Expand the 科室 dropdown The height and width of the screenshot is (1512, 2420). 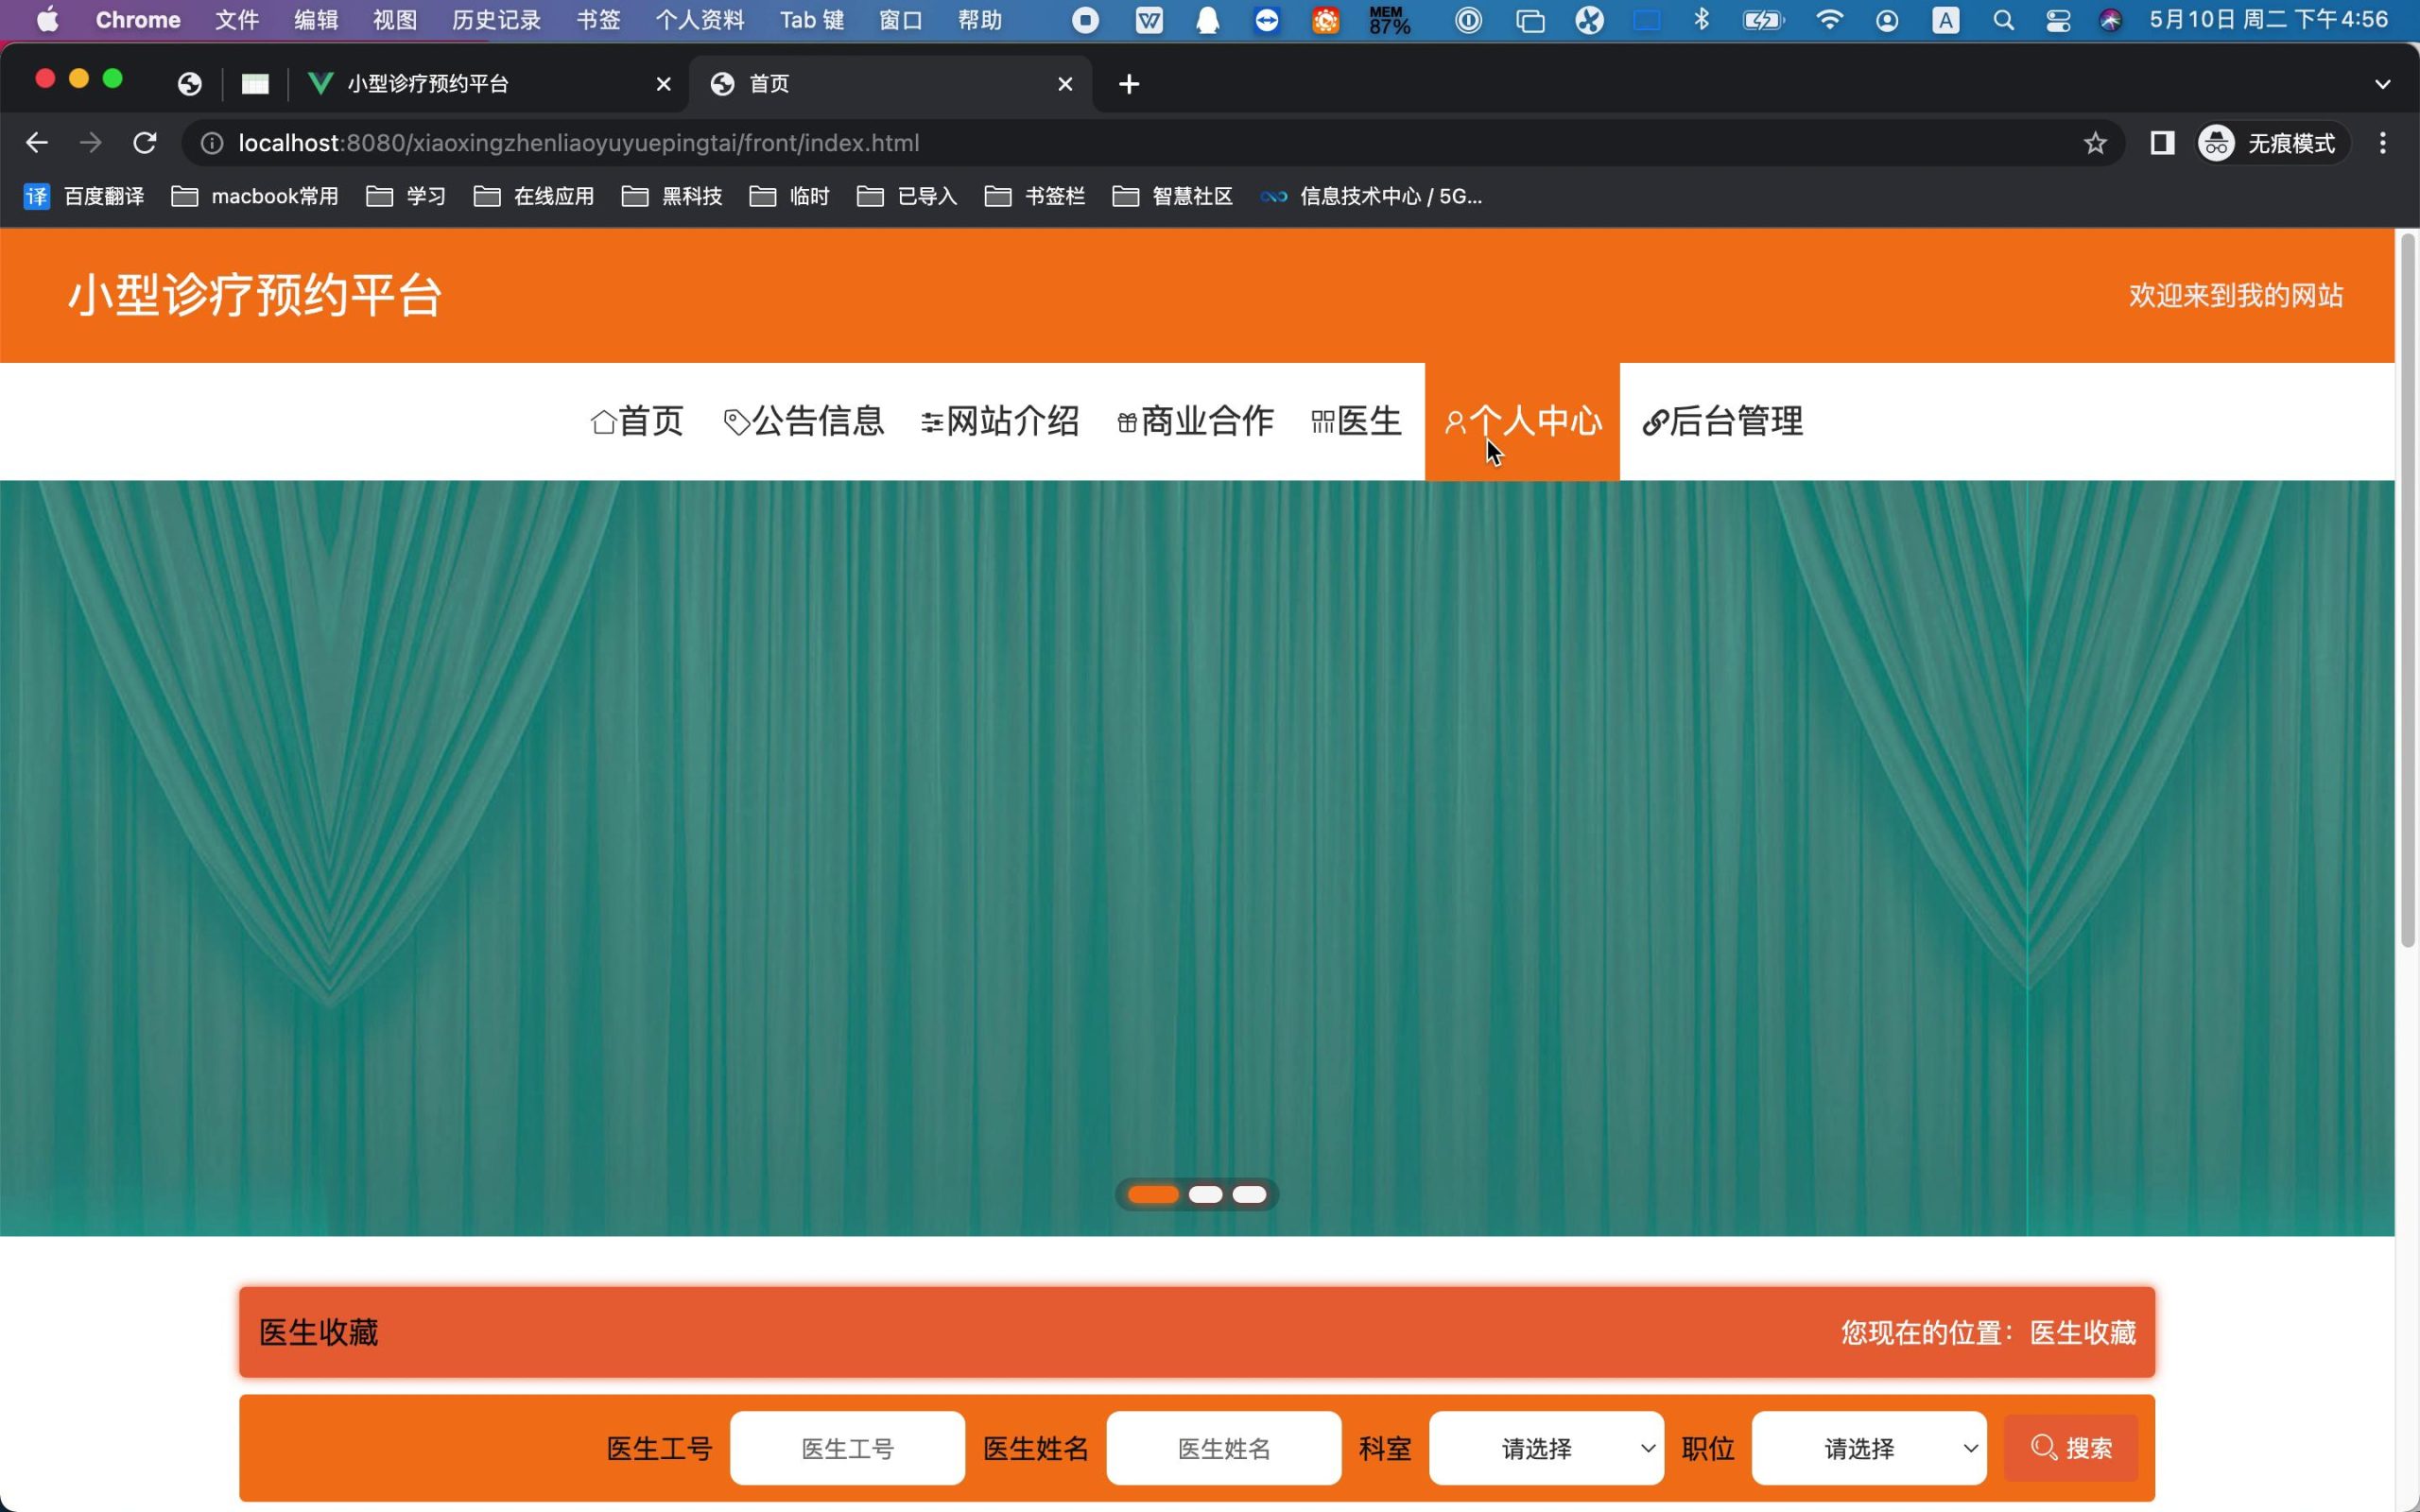click(x=1546, y=1448)
